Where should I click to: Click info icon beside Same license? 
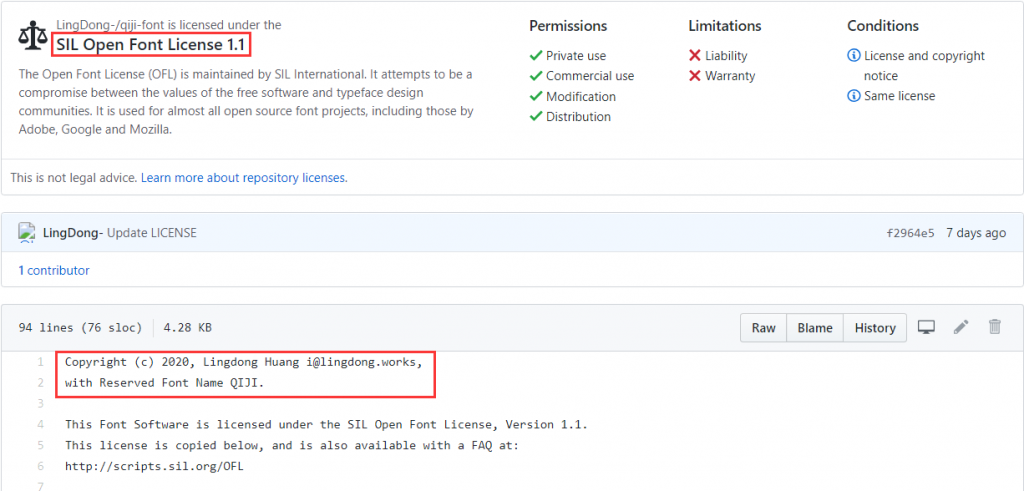[853, 96]
